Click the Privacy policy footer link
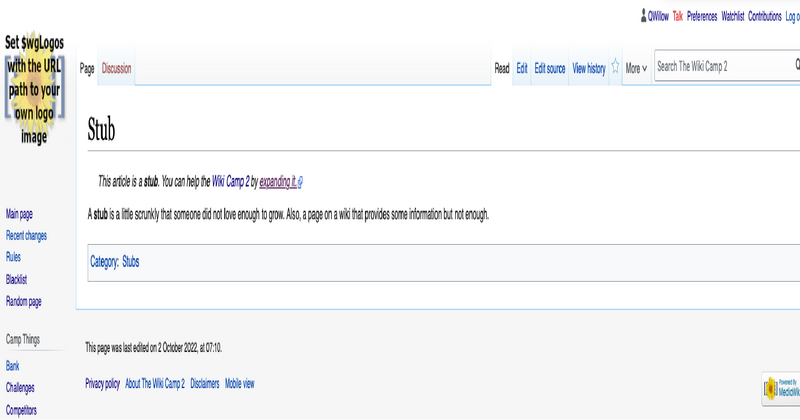The image size is (800, 420). click(x=102, y=383)
